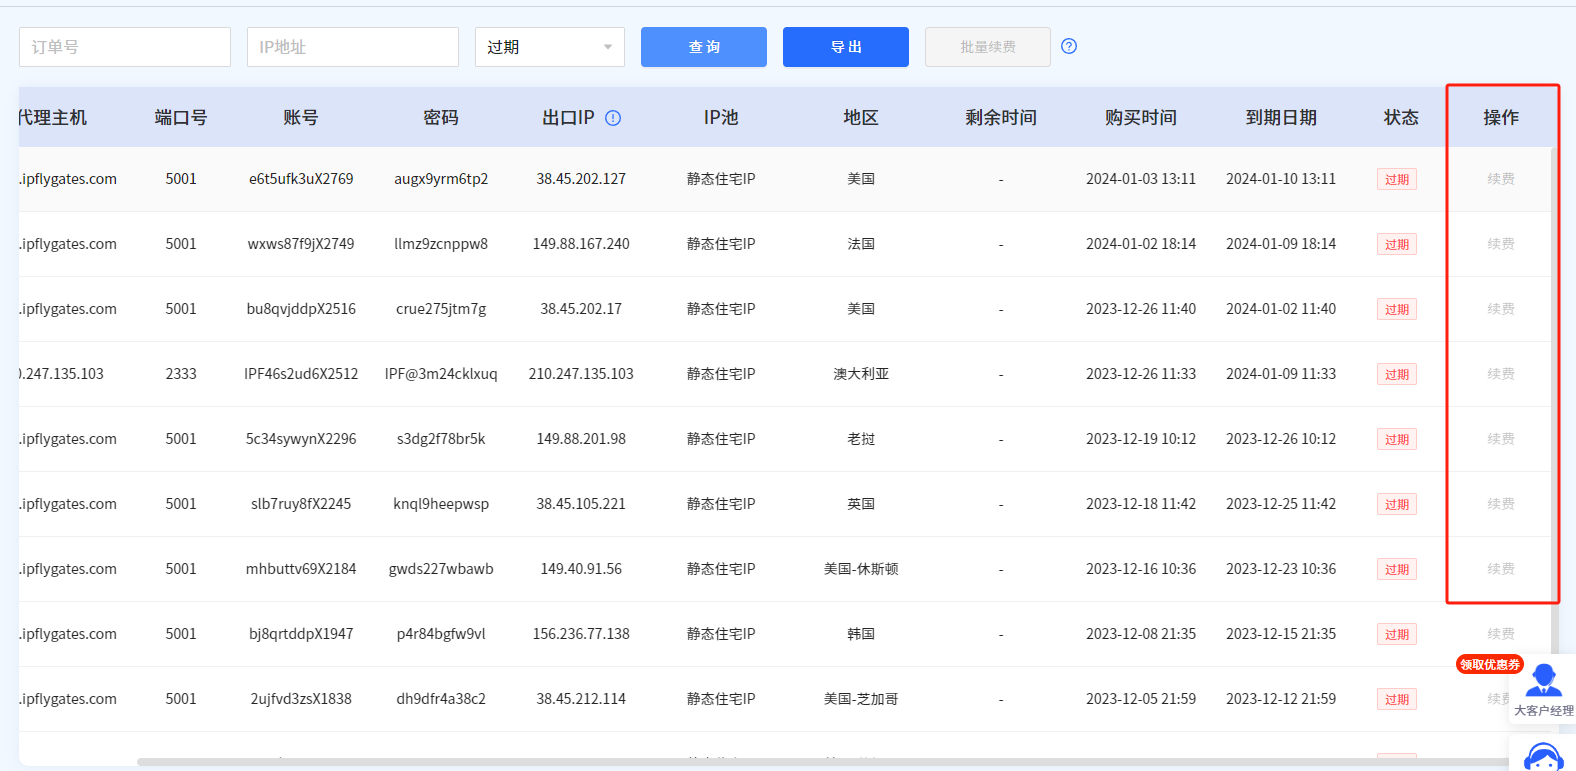1576x771 pixels.
Task: Open the headset customer support icon
Action: [x=1543, y=757]
